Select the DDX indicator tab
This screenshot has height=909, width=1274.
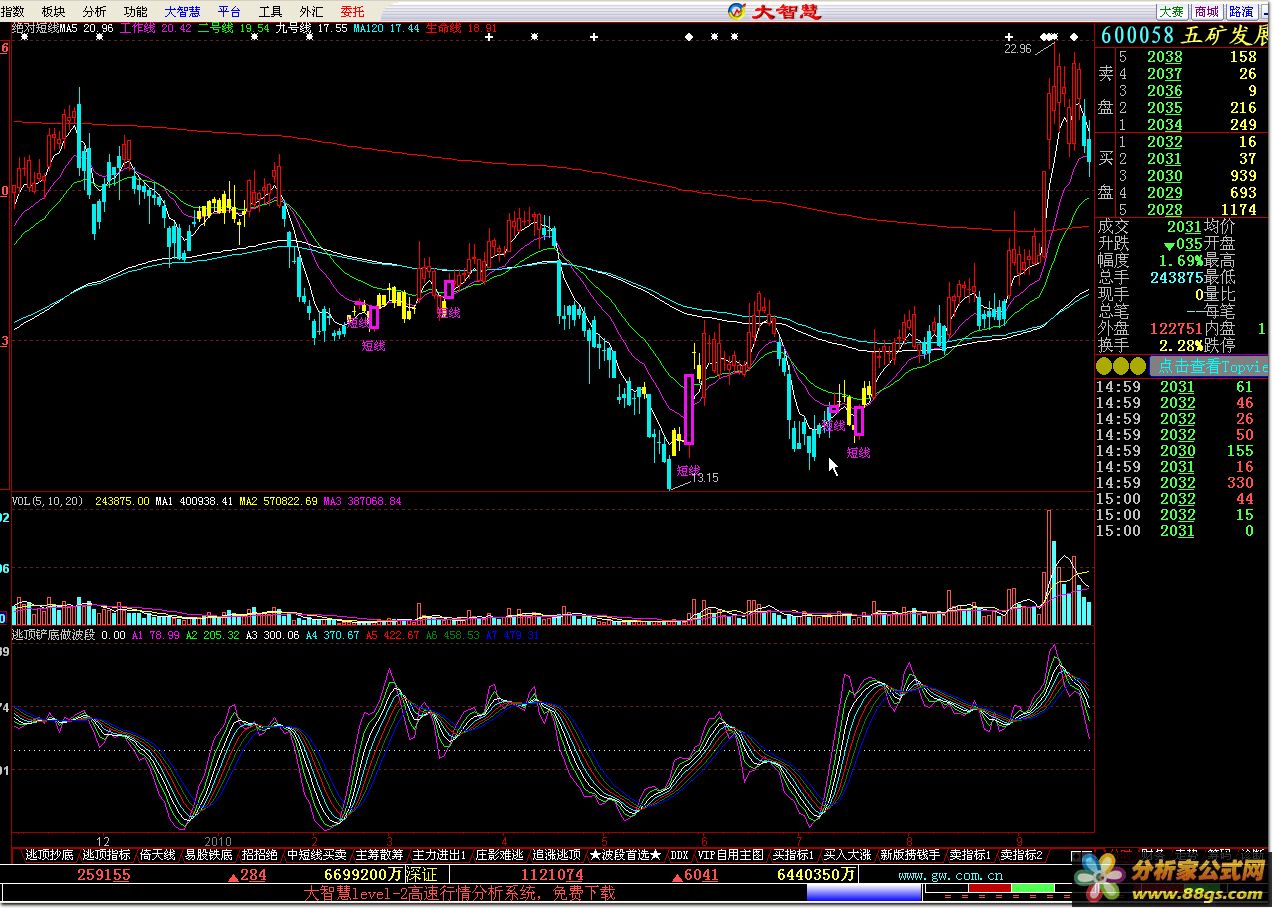[x=679, y=855]
